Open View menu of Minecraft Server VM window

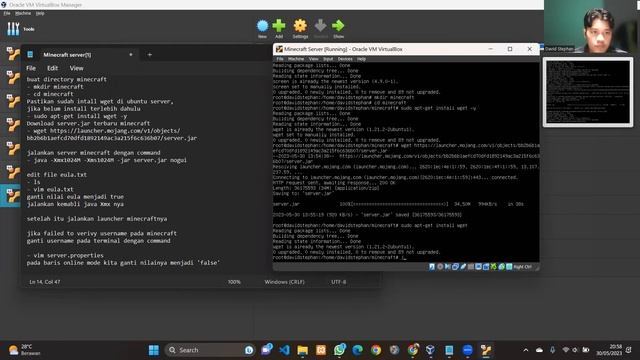click(313, 59)
